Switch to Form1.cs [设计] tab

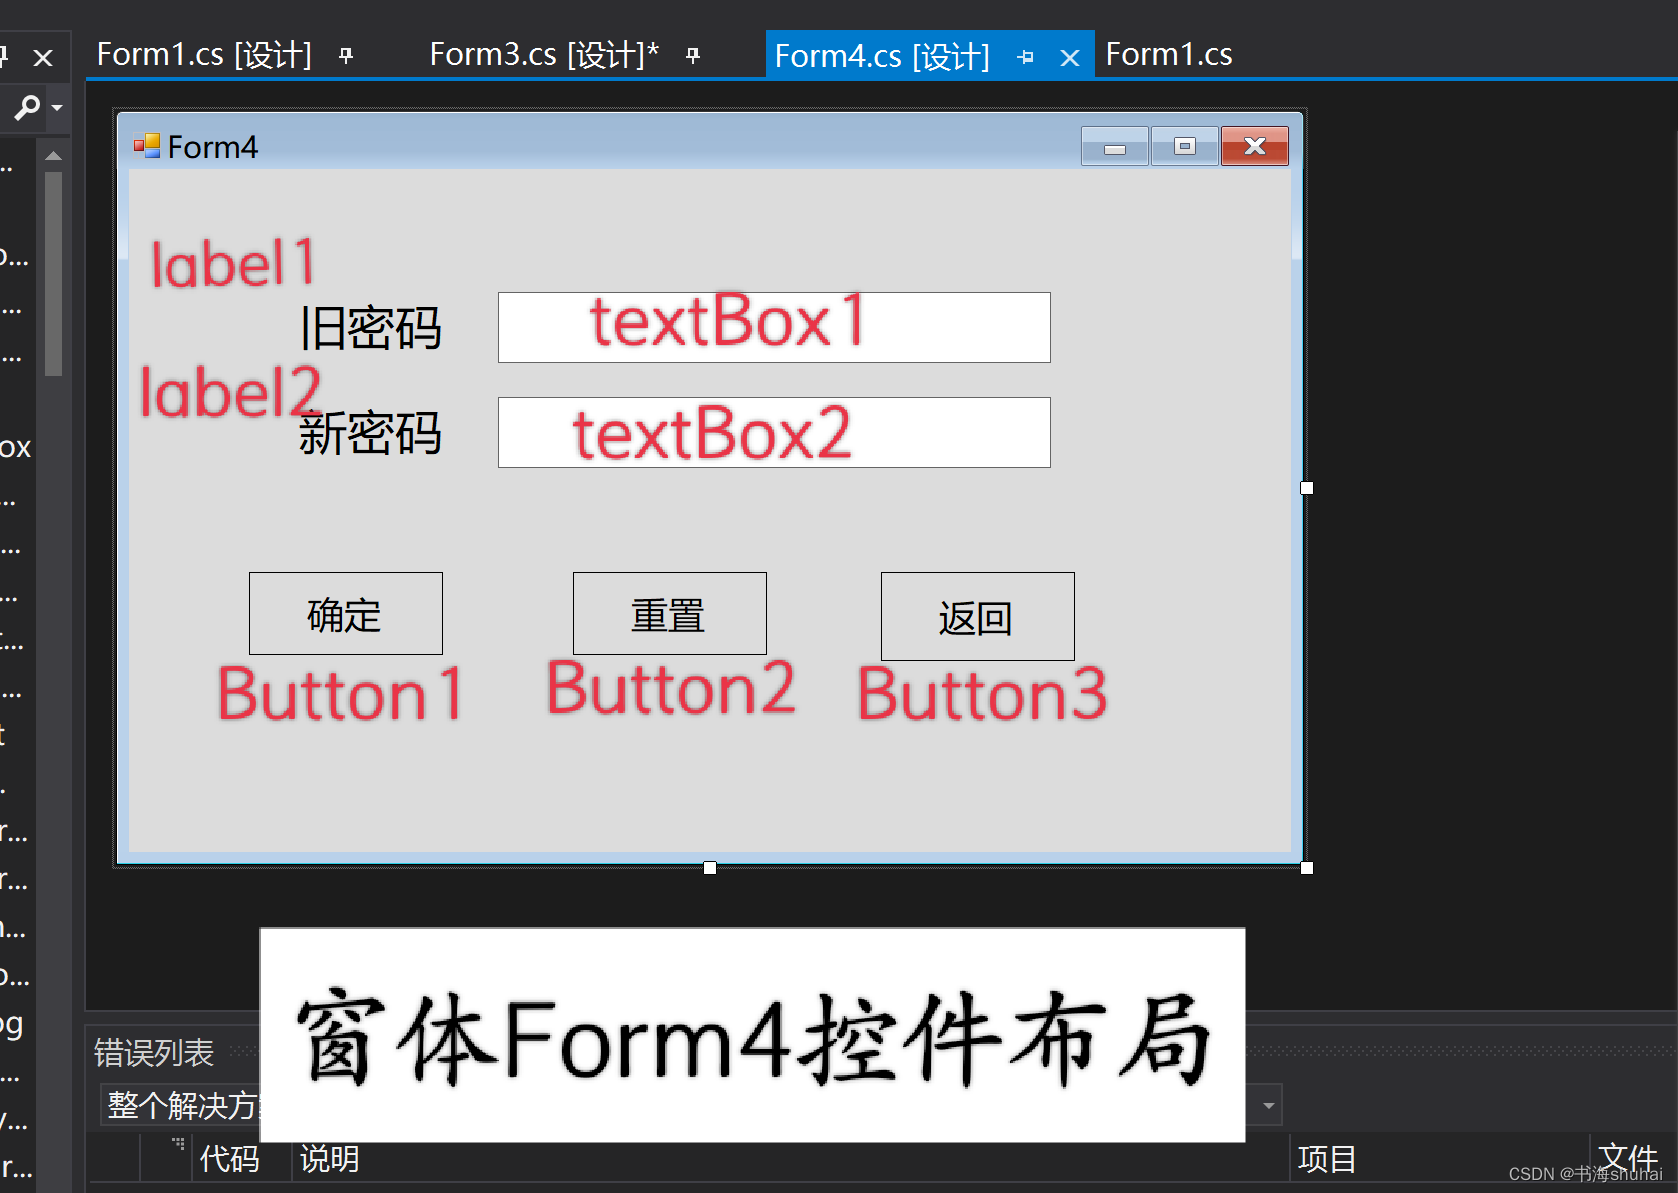point(204,55)
